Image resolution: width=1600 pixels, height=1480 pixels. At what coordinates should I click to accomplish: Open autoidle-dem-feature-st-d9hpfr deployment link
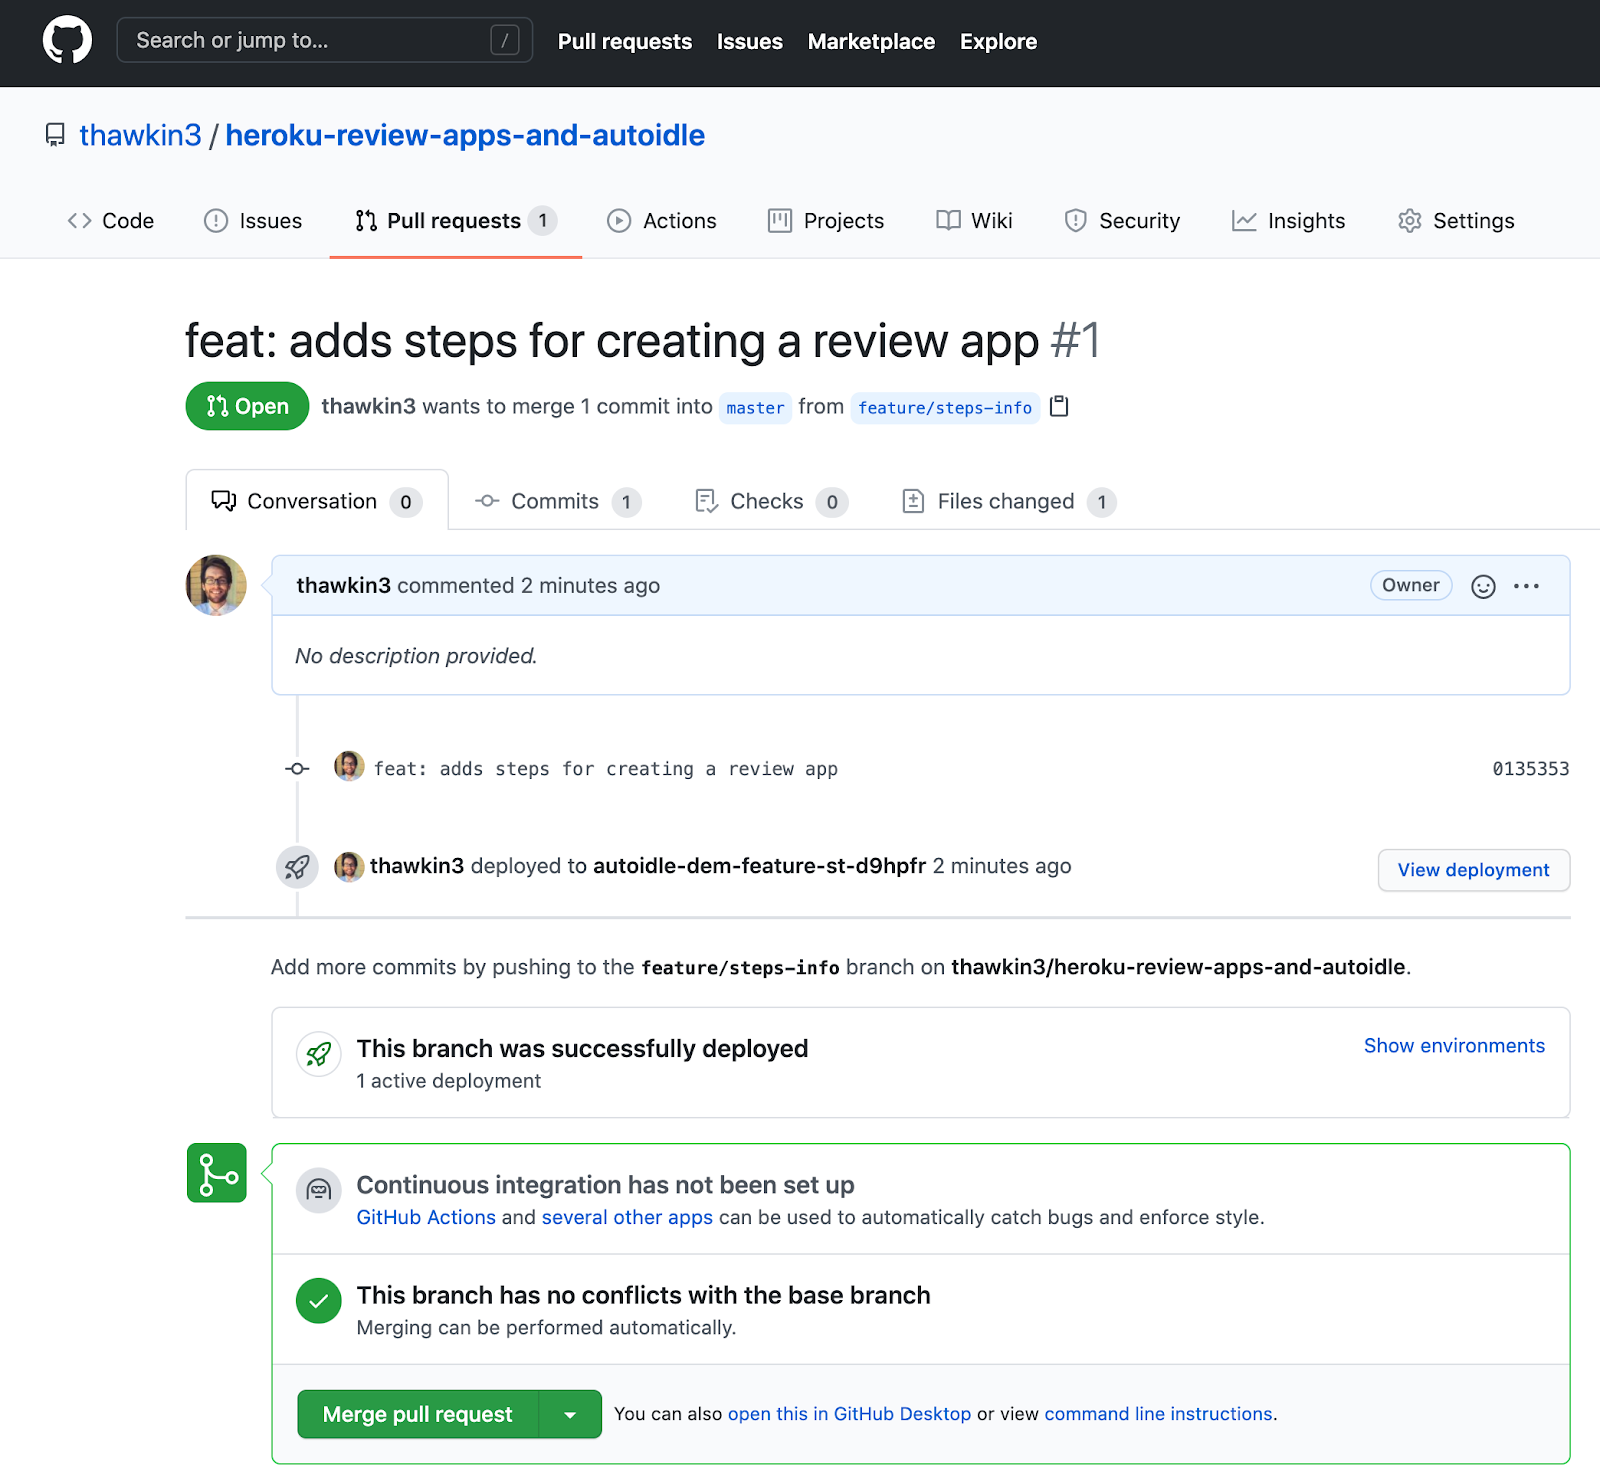coord(759,866)
